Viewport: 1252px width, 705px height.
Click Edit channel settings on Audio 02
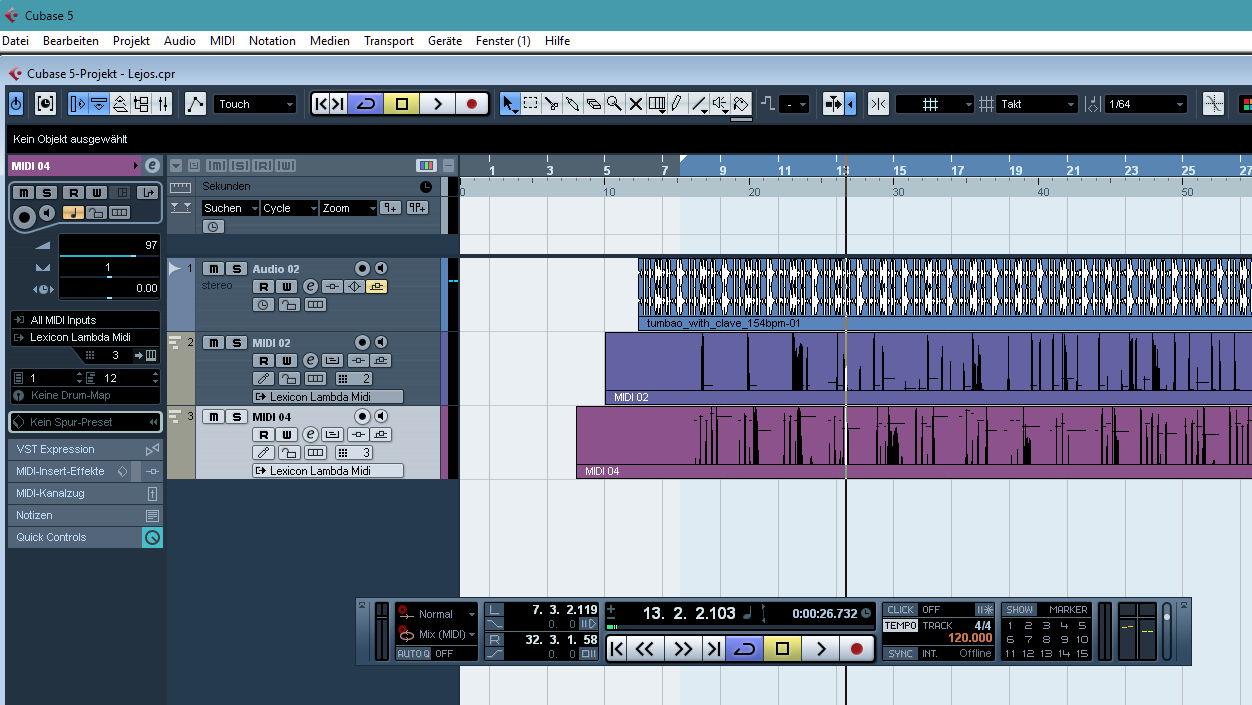click(310, 287)
